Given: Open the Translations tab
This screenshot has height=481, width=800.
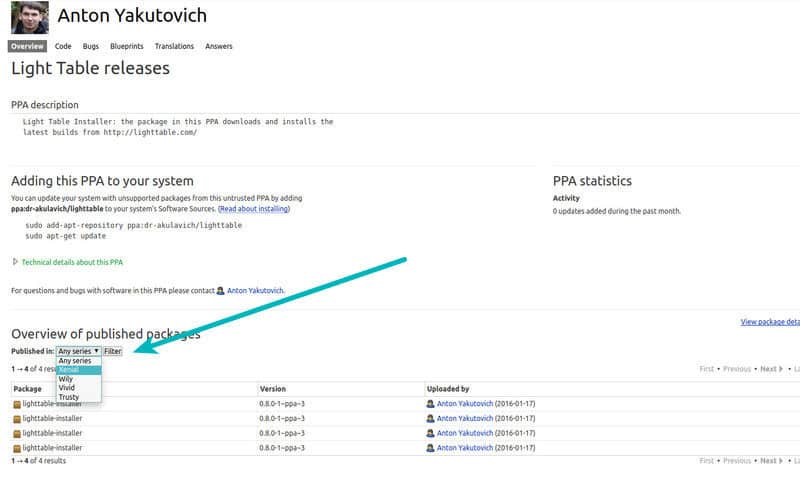Looking at the screenshot, I should pos(174,46).
